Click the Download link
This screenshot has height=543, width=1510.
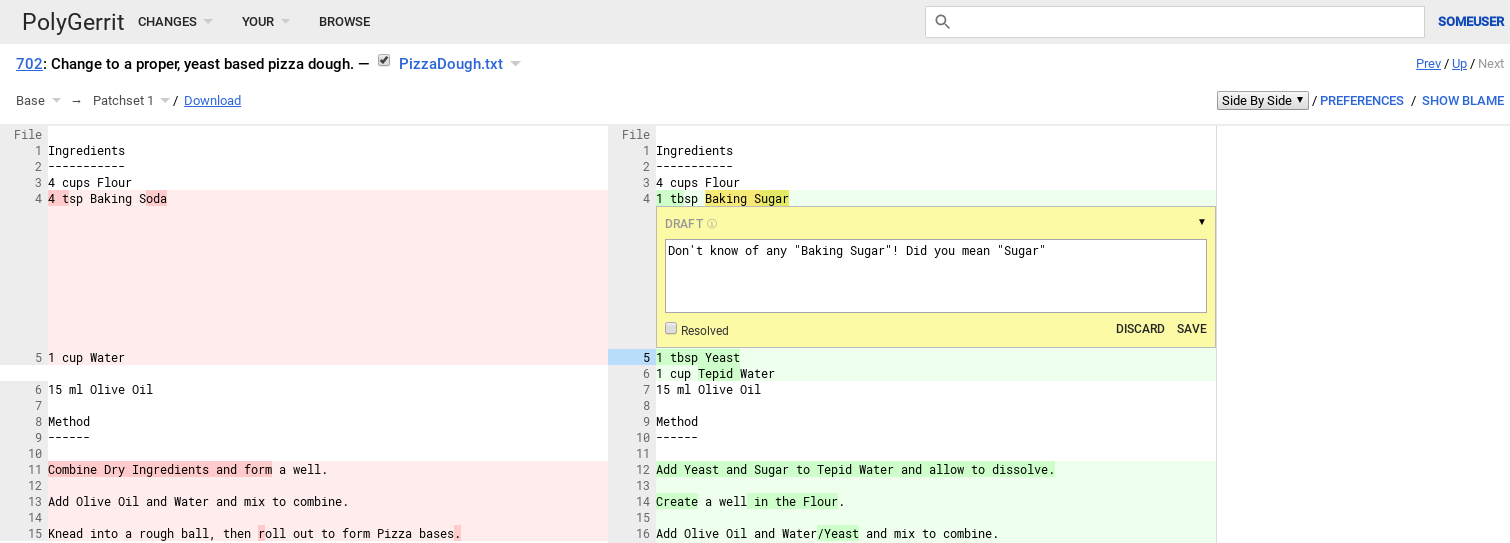click(x=212, y=101)
